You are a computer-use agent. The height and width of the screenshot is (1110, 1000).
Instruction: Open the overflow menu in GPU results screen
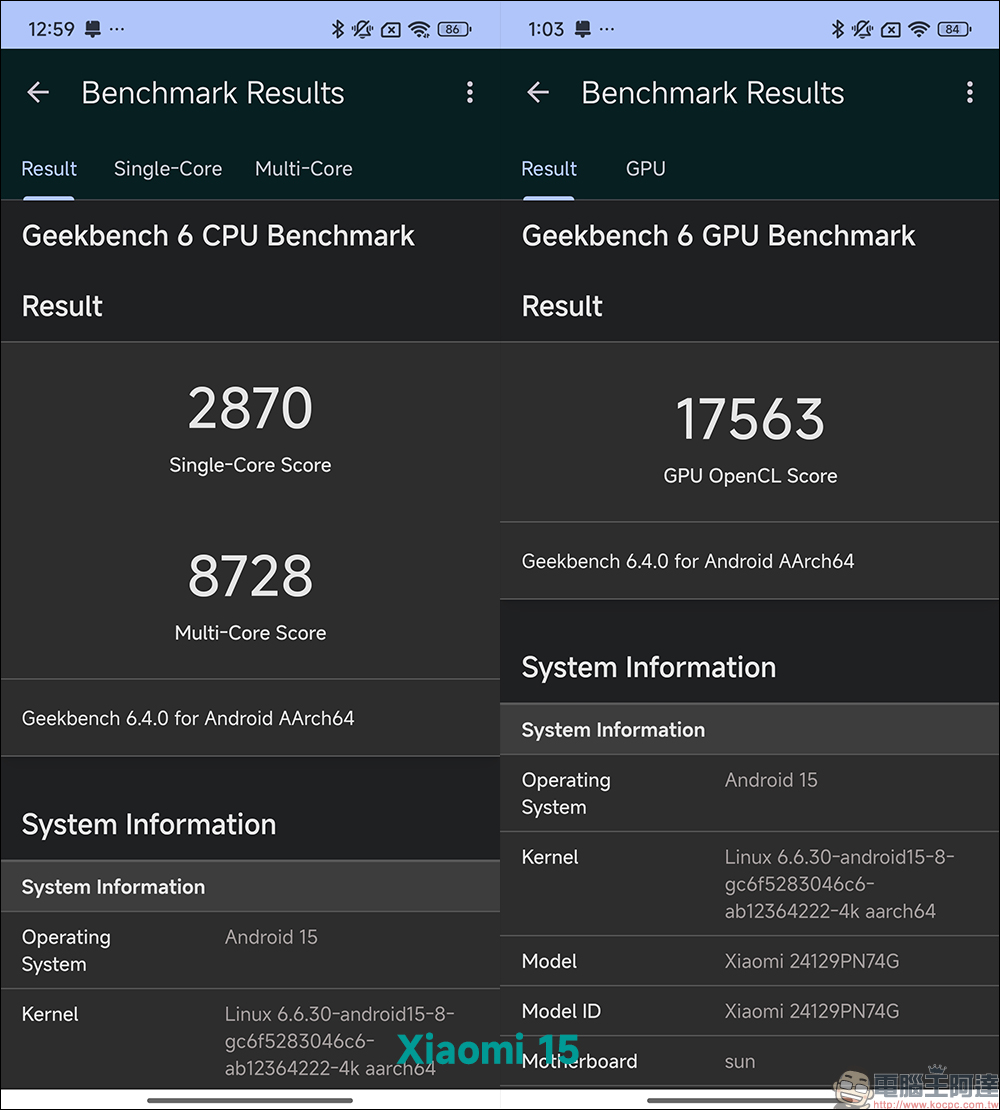970,92
